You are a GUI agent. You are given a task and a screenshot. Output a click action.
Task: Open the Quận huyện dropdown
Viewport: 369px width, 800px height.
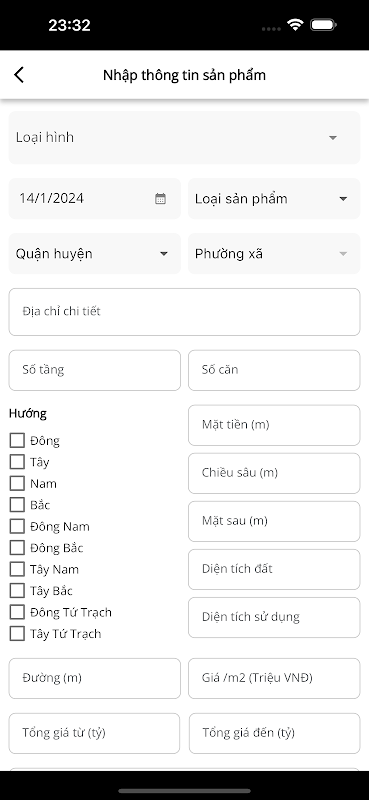(x=94, y=254)
